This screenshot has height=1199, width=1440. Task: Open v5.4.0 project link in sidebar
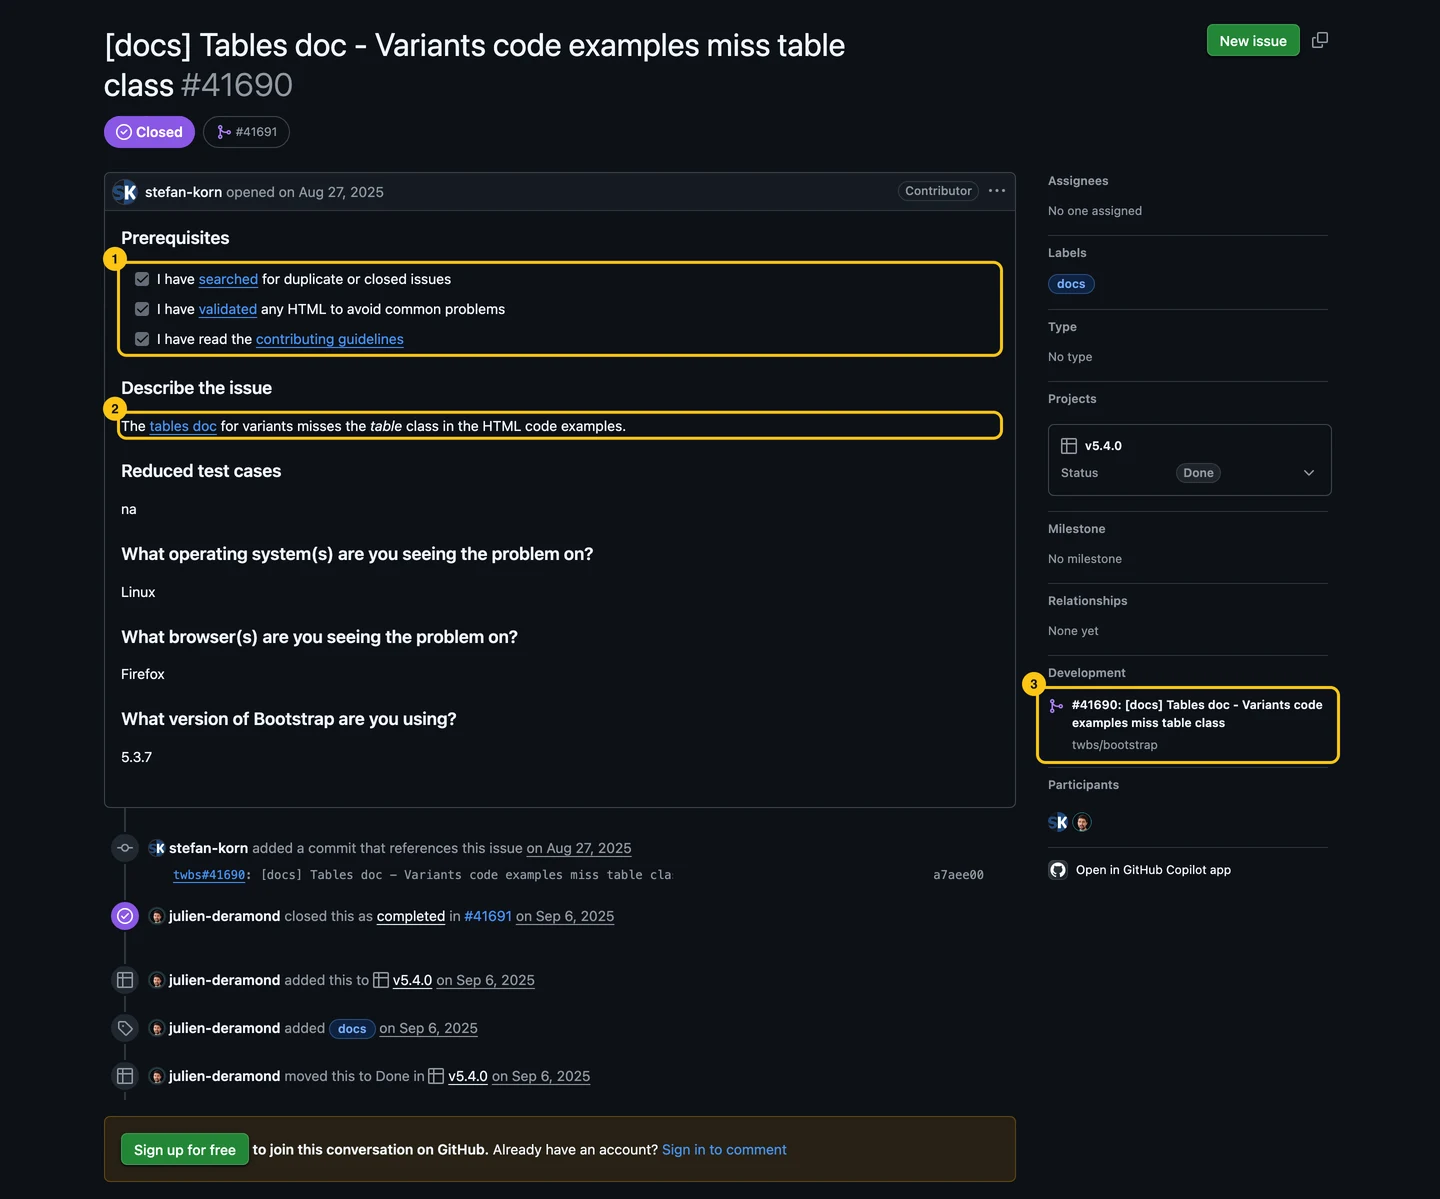[x=1103, y=446]
